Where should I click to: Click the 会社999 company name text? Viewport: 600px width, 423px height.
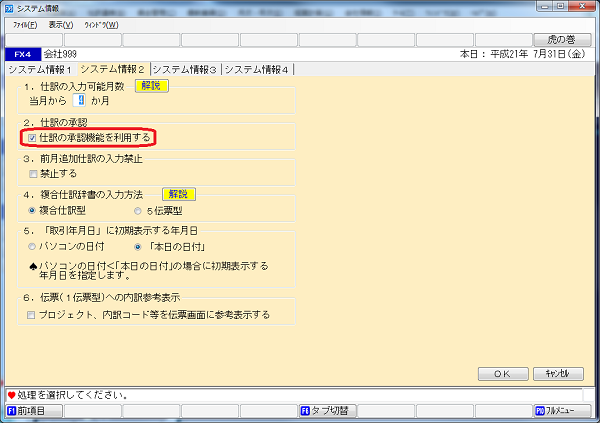[x=60, y=54]
